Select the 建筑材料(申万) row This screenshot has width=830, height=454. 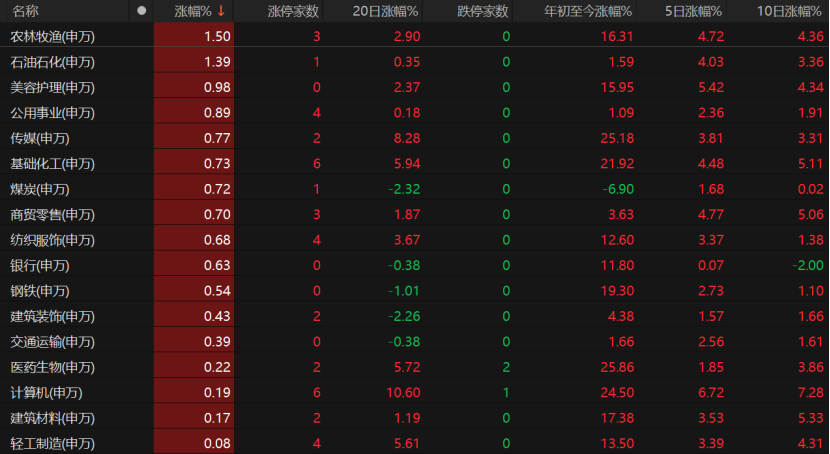(x=415, y=417)
